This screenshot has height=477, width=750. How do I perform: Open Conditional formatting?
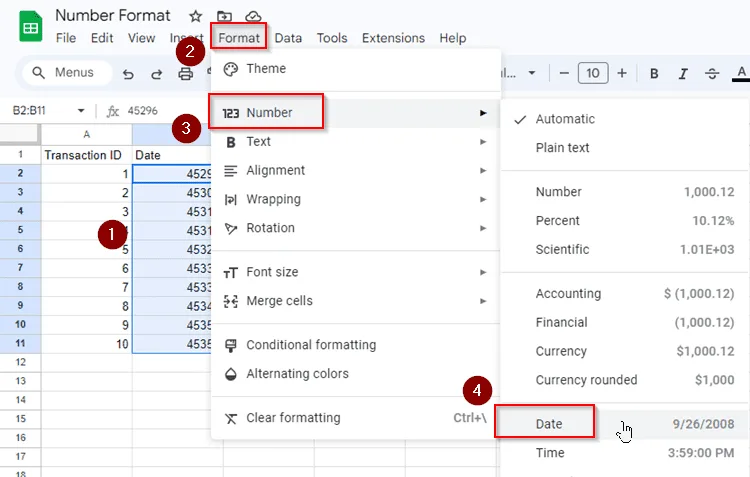(x=355, y=345)
